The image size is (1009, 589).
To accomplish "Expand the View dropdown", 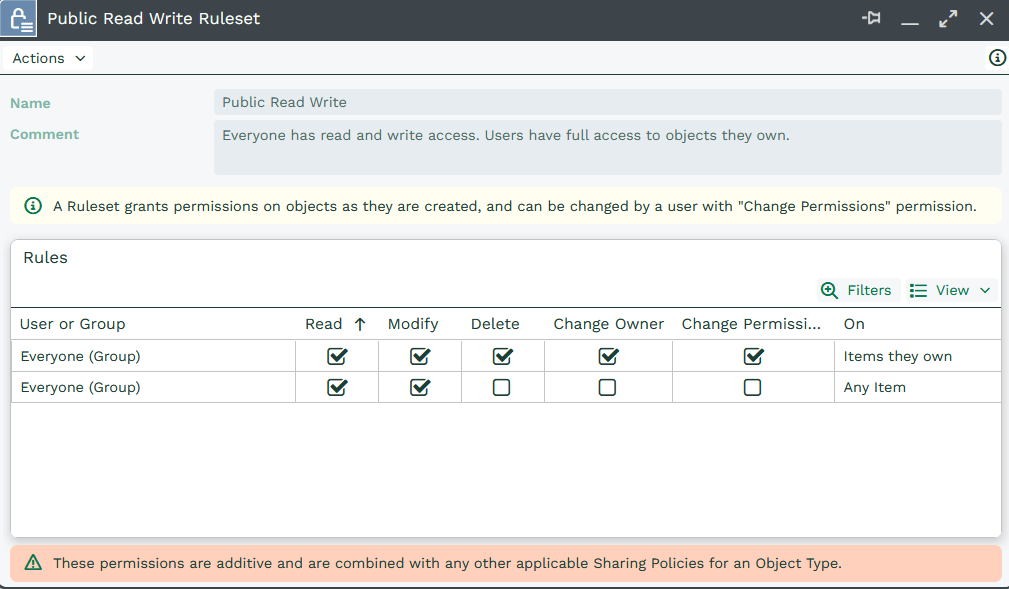I will [951, 290].
